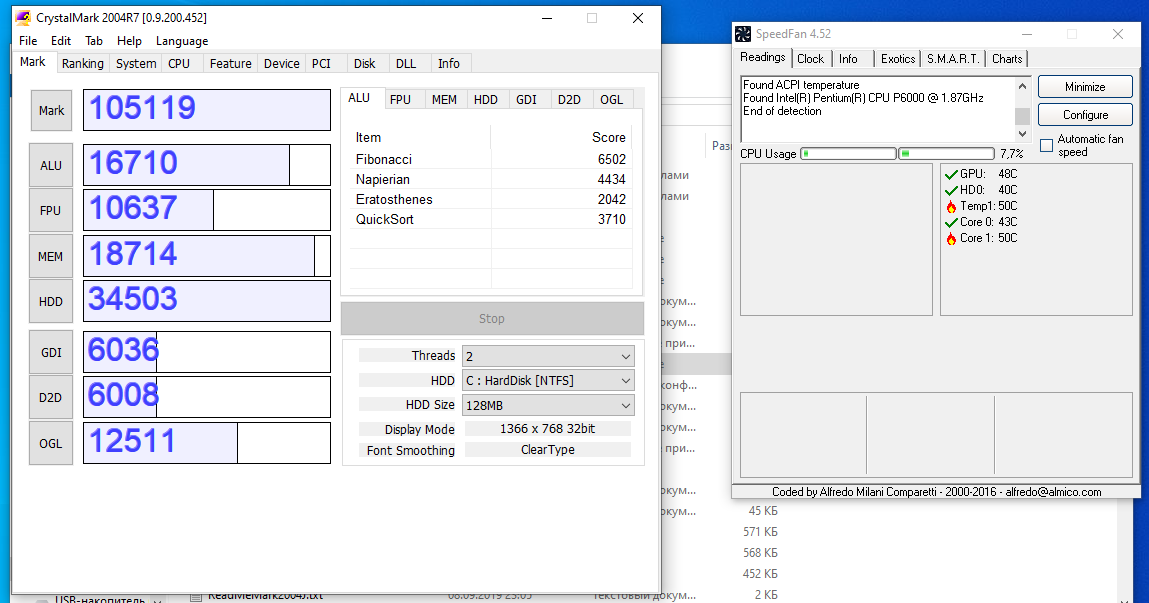
Task: Click the Temp1 flame warning icon
Action: [x=951, y=207]
